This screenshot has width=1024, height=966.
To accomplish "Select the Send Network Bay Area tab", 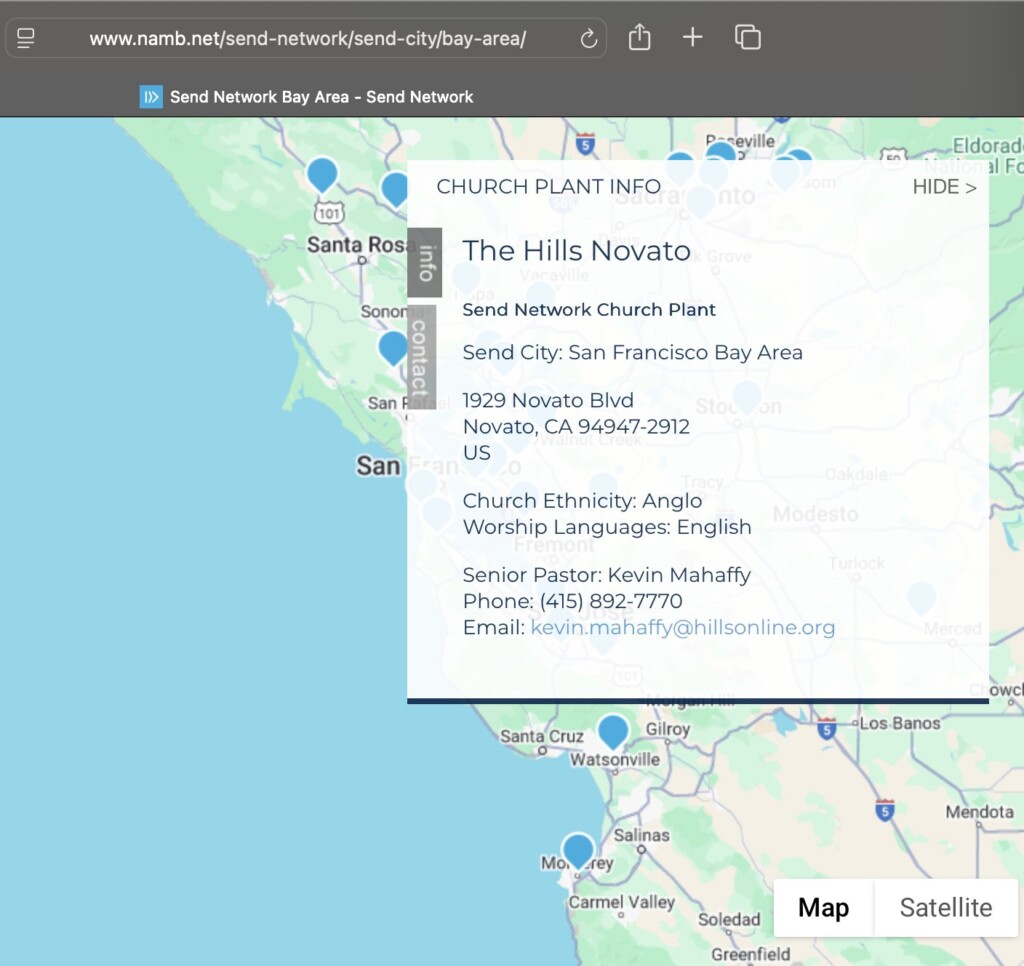I will (x=307, y=97).
